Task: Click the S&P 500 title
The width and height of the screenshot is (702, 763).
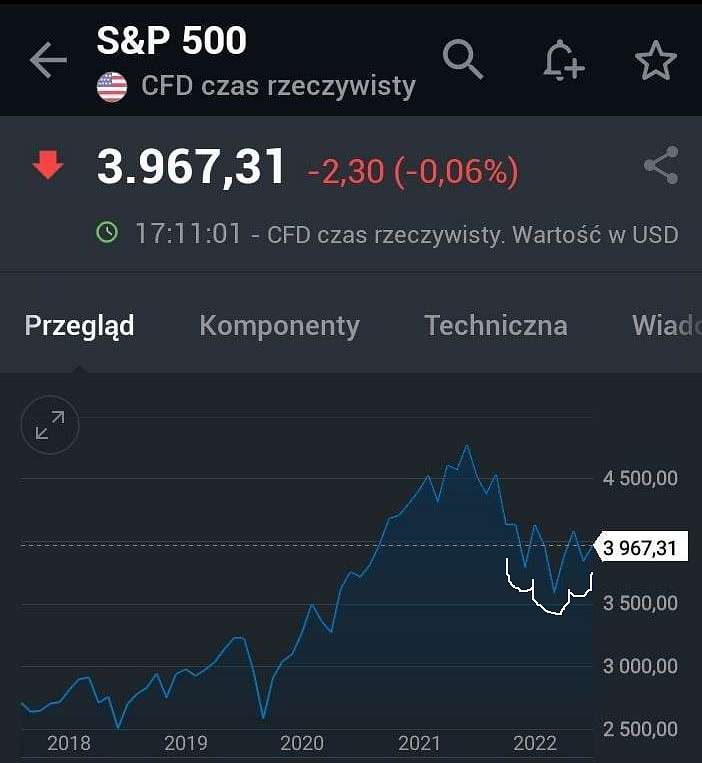Action: (x=171, y=40)
